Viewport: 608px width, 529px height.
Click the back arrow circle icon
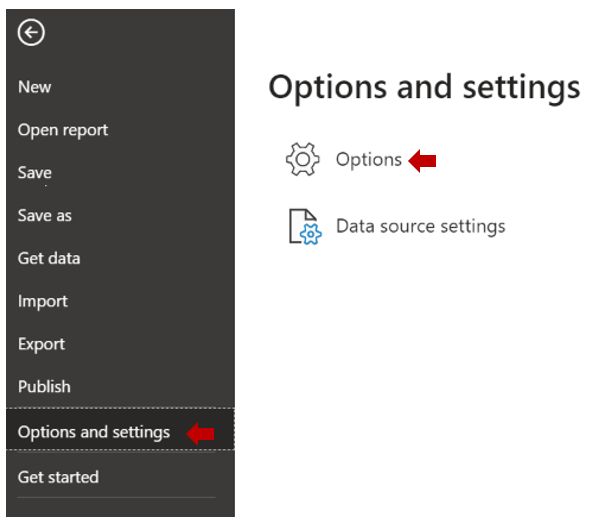[31, 32]
